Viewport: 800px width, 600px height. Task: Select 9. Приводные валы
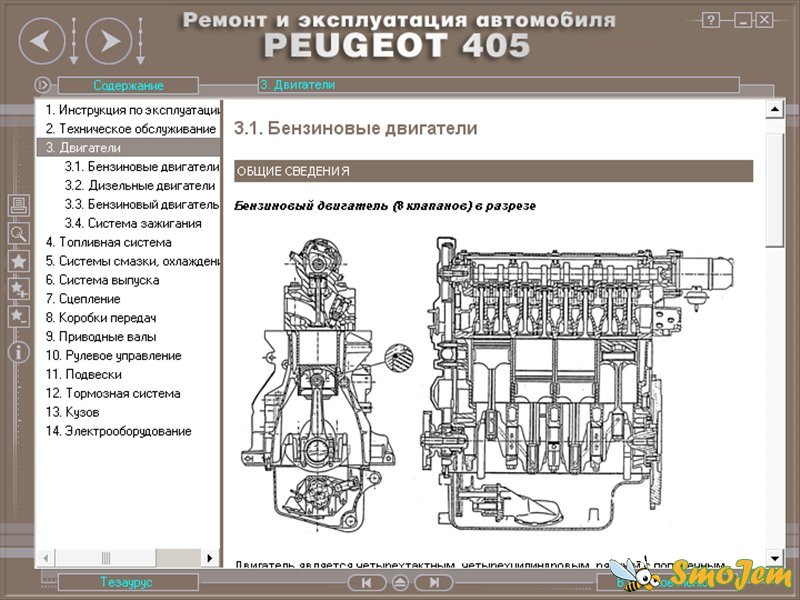tap(101, 336)
